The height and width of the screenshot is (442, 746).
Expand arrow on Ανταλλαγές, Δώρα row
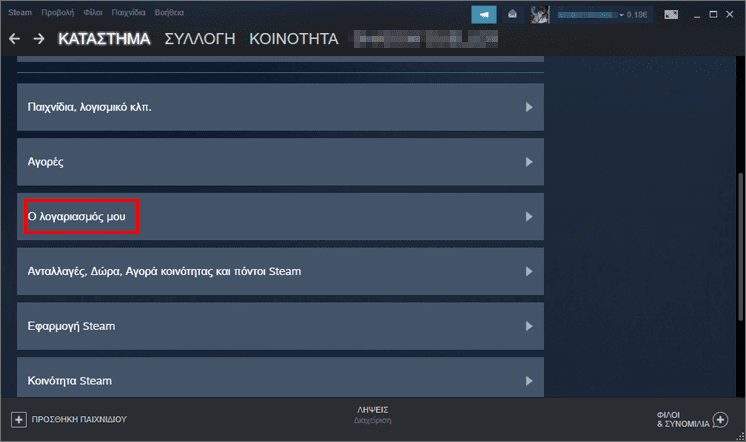(529, 271)
